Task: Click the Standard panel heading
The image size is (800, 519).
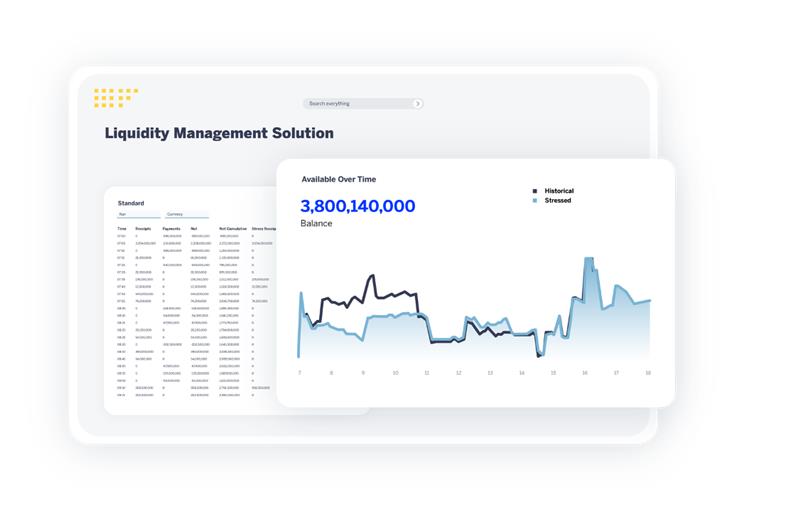Action: point(131,203)
